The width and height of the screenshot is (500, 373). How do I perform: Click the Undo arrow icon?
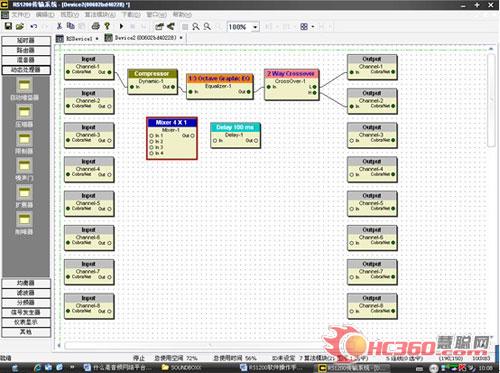[33, 26]
